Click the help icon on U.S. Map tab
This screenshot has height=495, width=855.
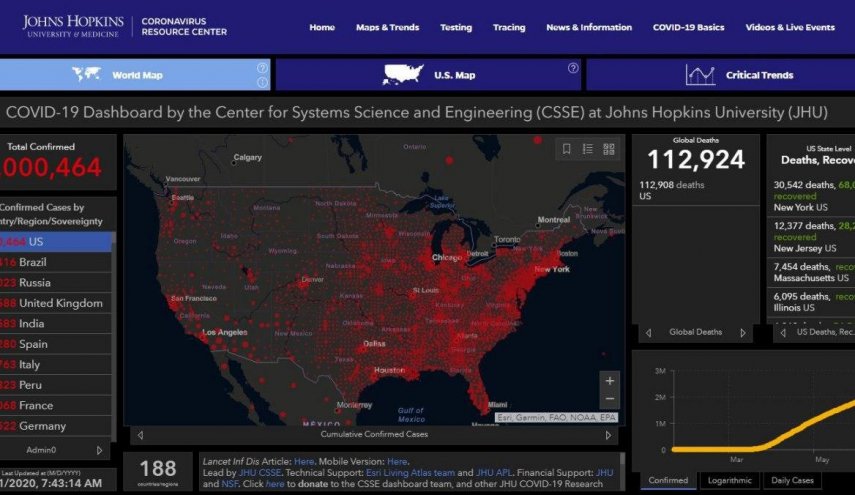coord(573,68)
